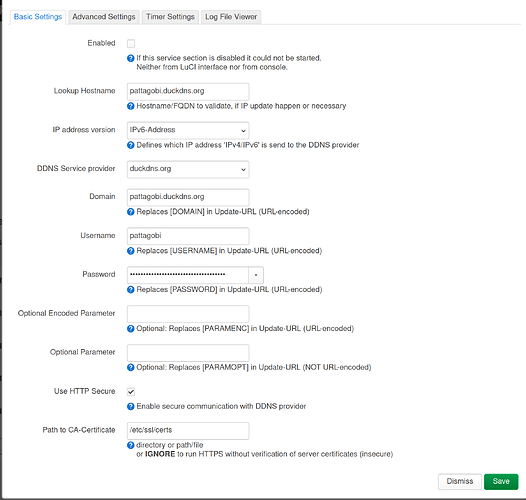
Task: Click help icon under Path to CA-Certificate
Action: [x=130, y=446]
